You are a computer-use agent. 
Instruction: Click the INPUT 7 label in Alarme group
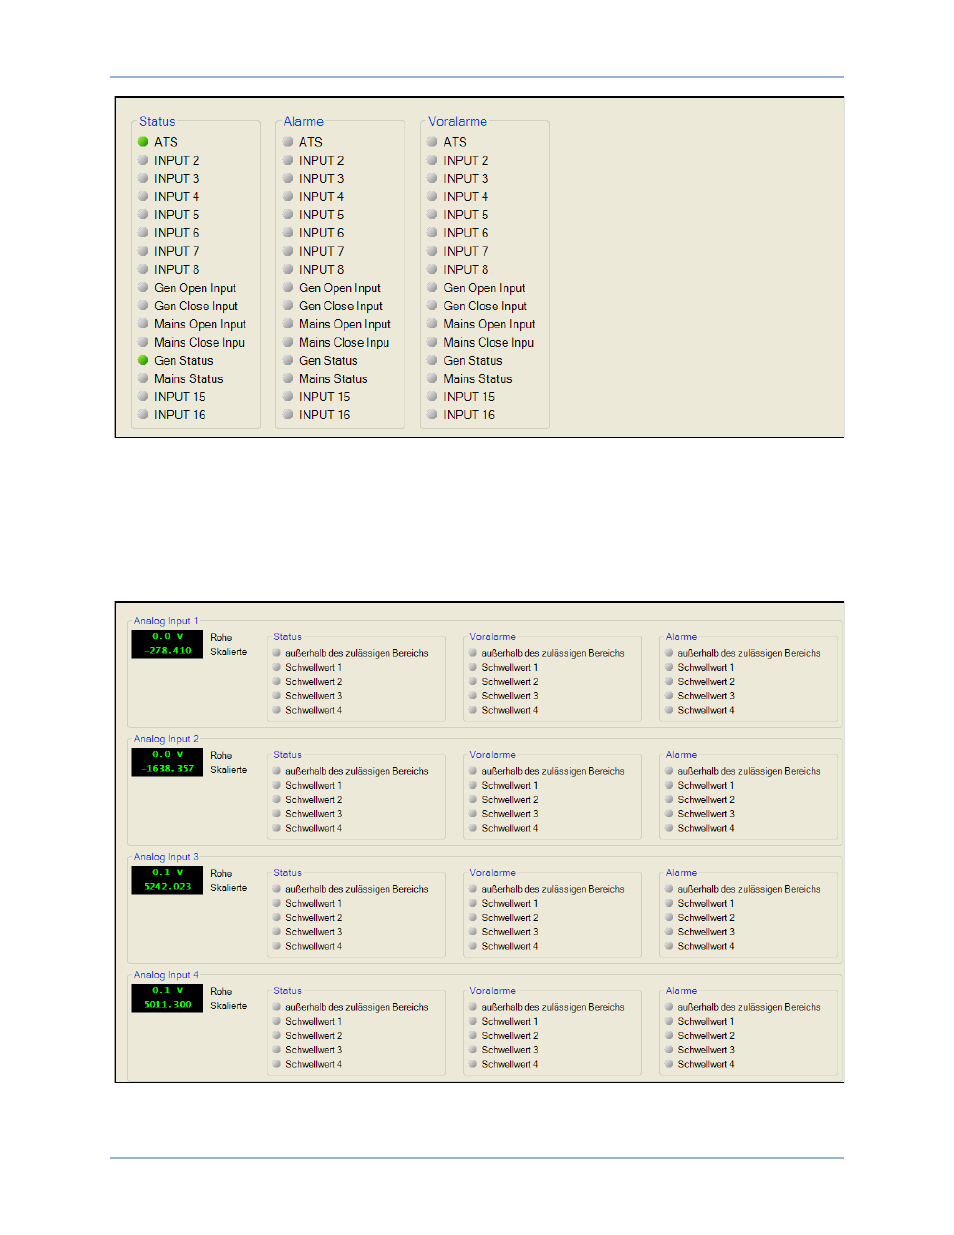322,251
